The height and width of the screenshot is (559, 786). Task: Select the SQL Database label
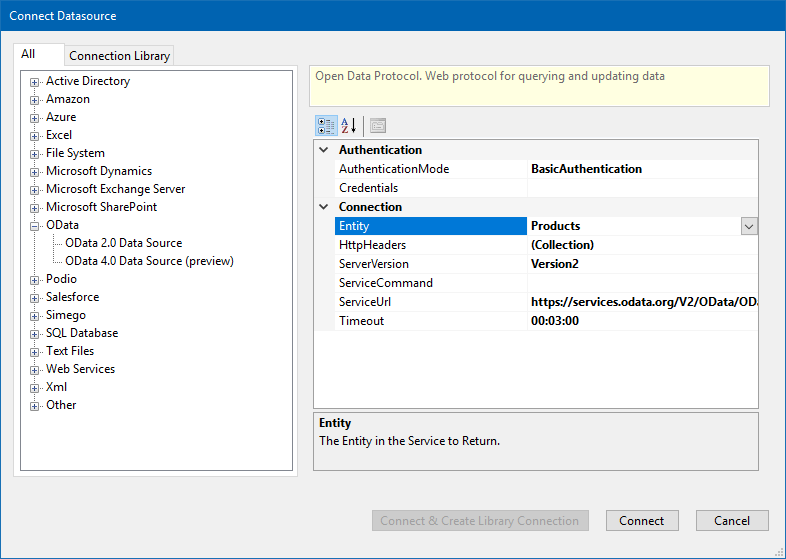(82, 333)
